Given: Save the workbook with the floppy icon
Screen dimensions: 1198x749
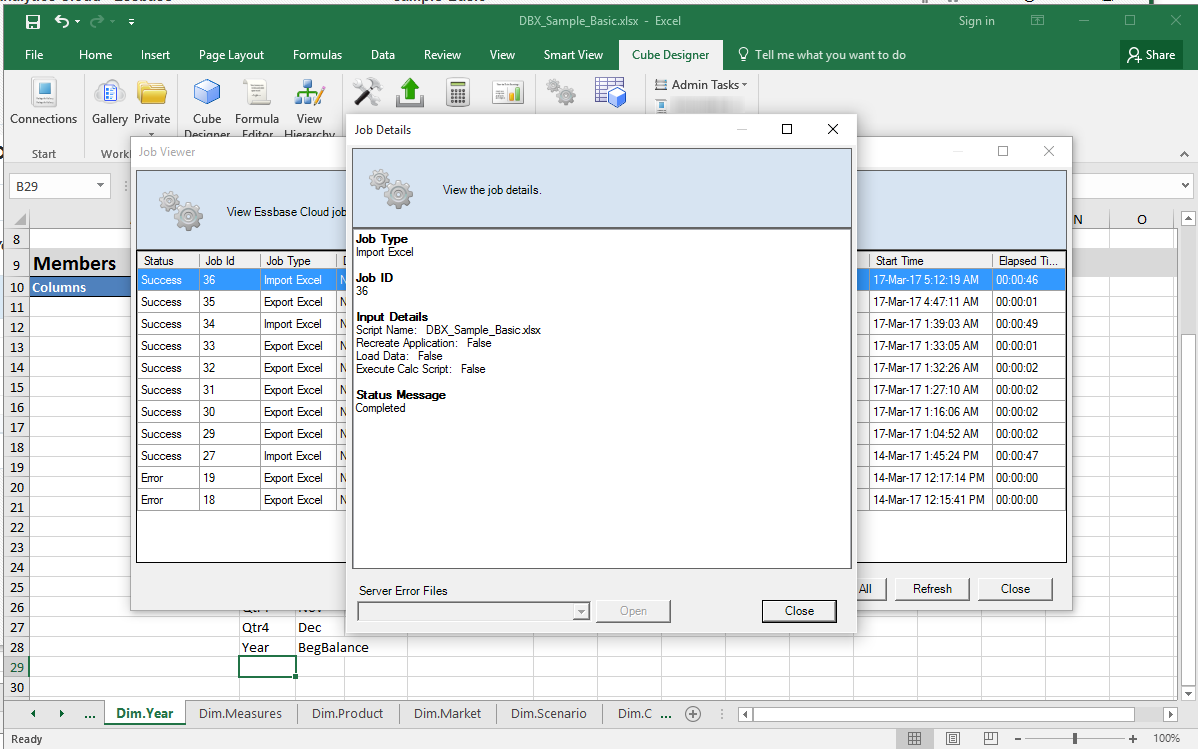Looking at the screenshot, I should 33,21.
